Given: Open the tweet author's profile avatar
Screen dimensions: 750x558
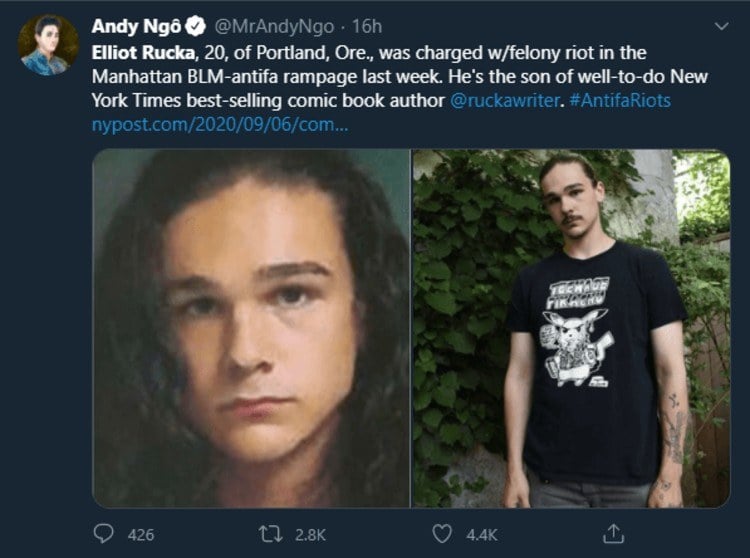Looking at the screenshot, I should coord(48,45).
